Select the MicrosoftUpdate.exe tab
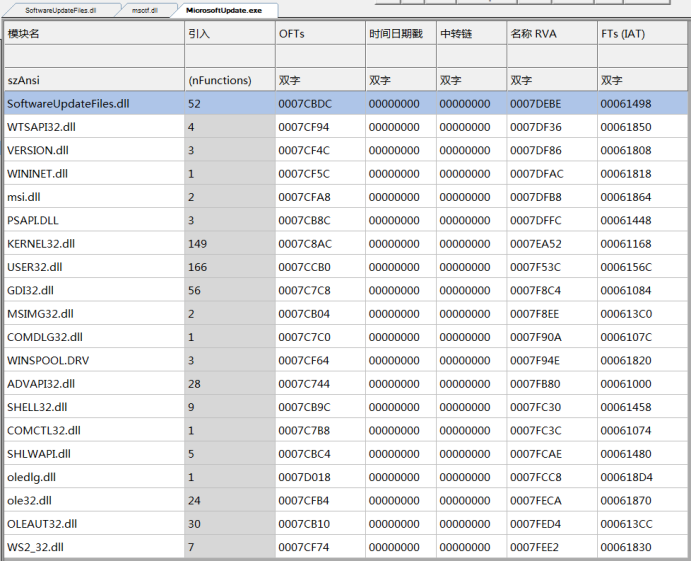Image resolution: width=692 pixels, height=561 pixels. point(224,10)
